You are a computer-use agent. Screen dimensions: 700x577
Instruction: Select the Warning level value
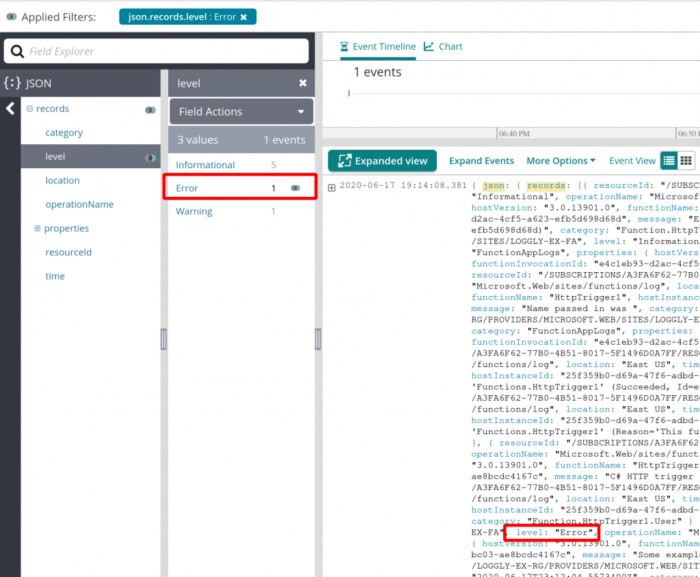194,212
